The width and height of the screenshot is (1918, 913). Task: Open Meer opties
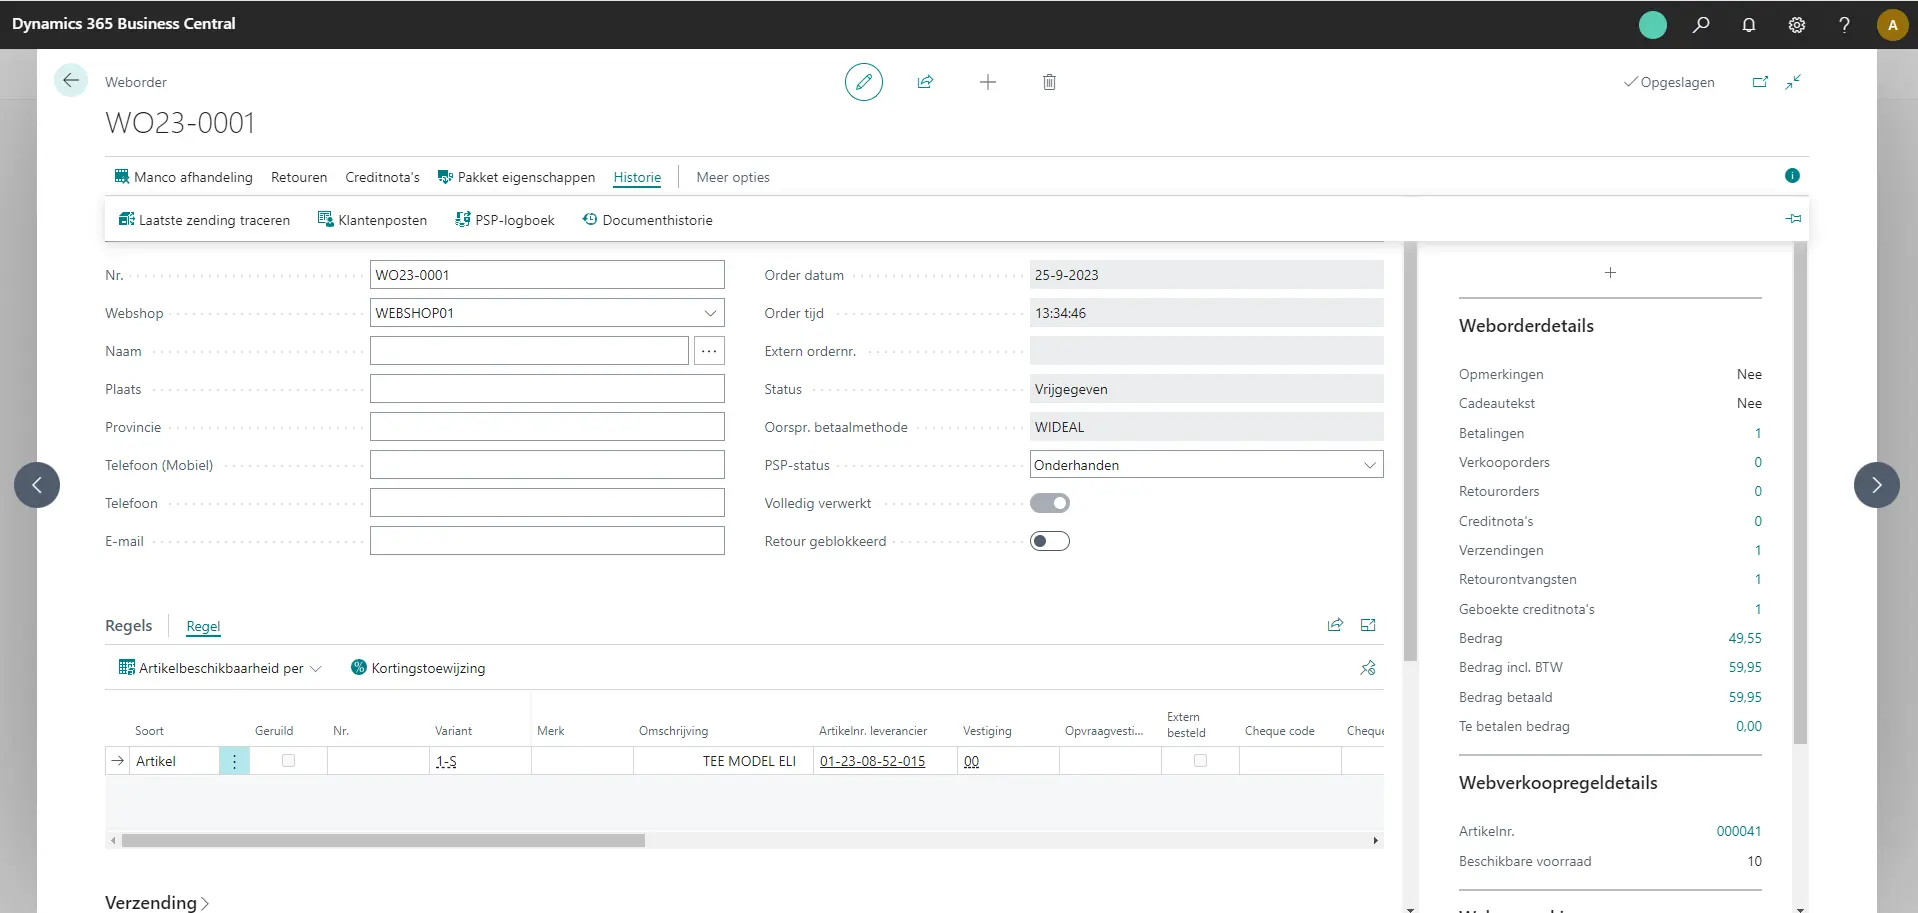(x=733, y=177)
